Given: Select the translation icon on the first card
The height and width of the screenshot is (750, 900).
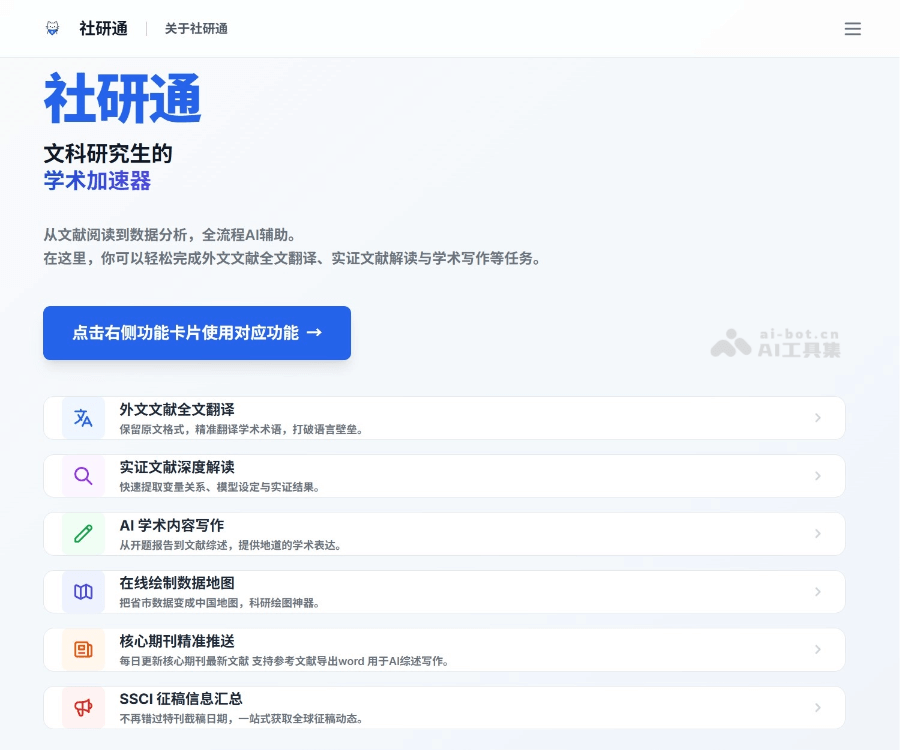Looking at the screenshot, I should (83, 418).
